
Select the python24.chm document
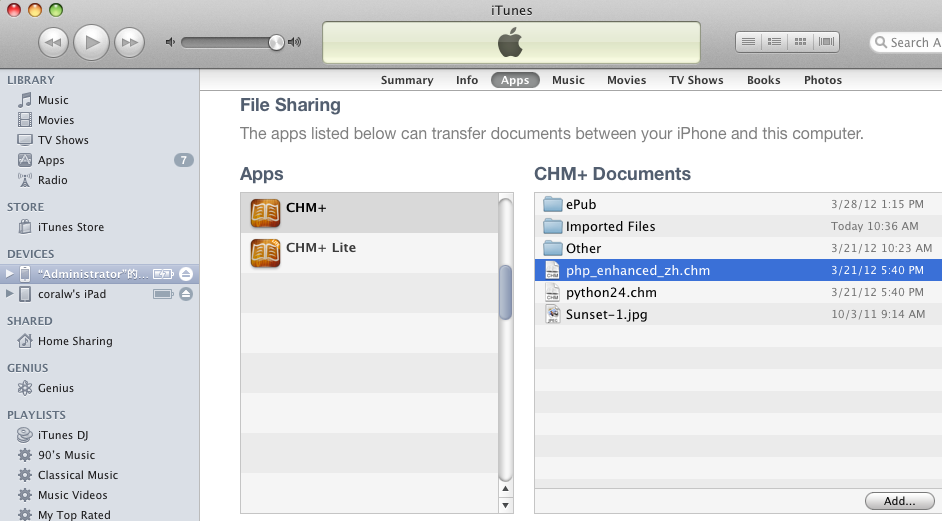pyautogui.click(x=738, y=293)
